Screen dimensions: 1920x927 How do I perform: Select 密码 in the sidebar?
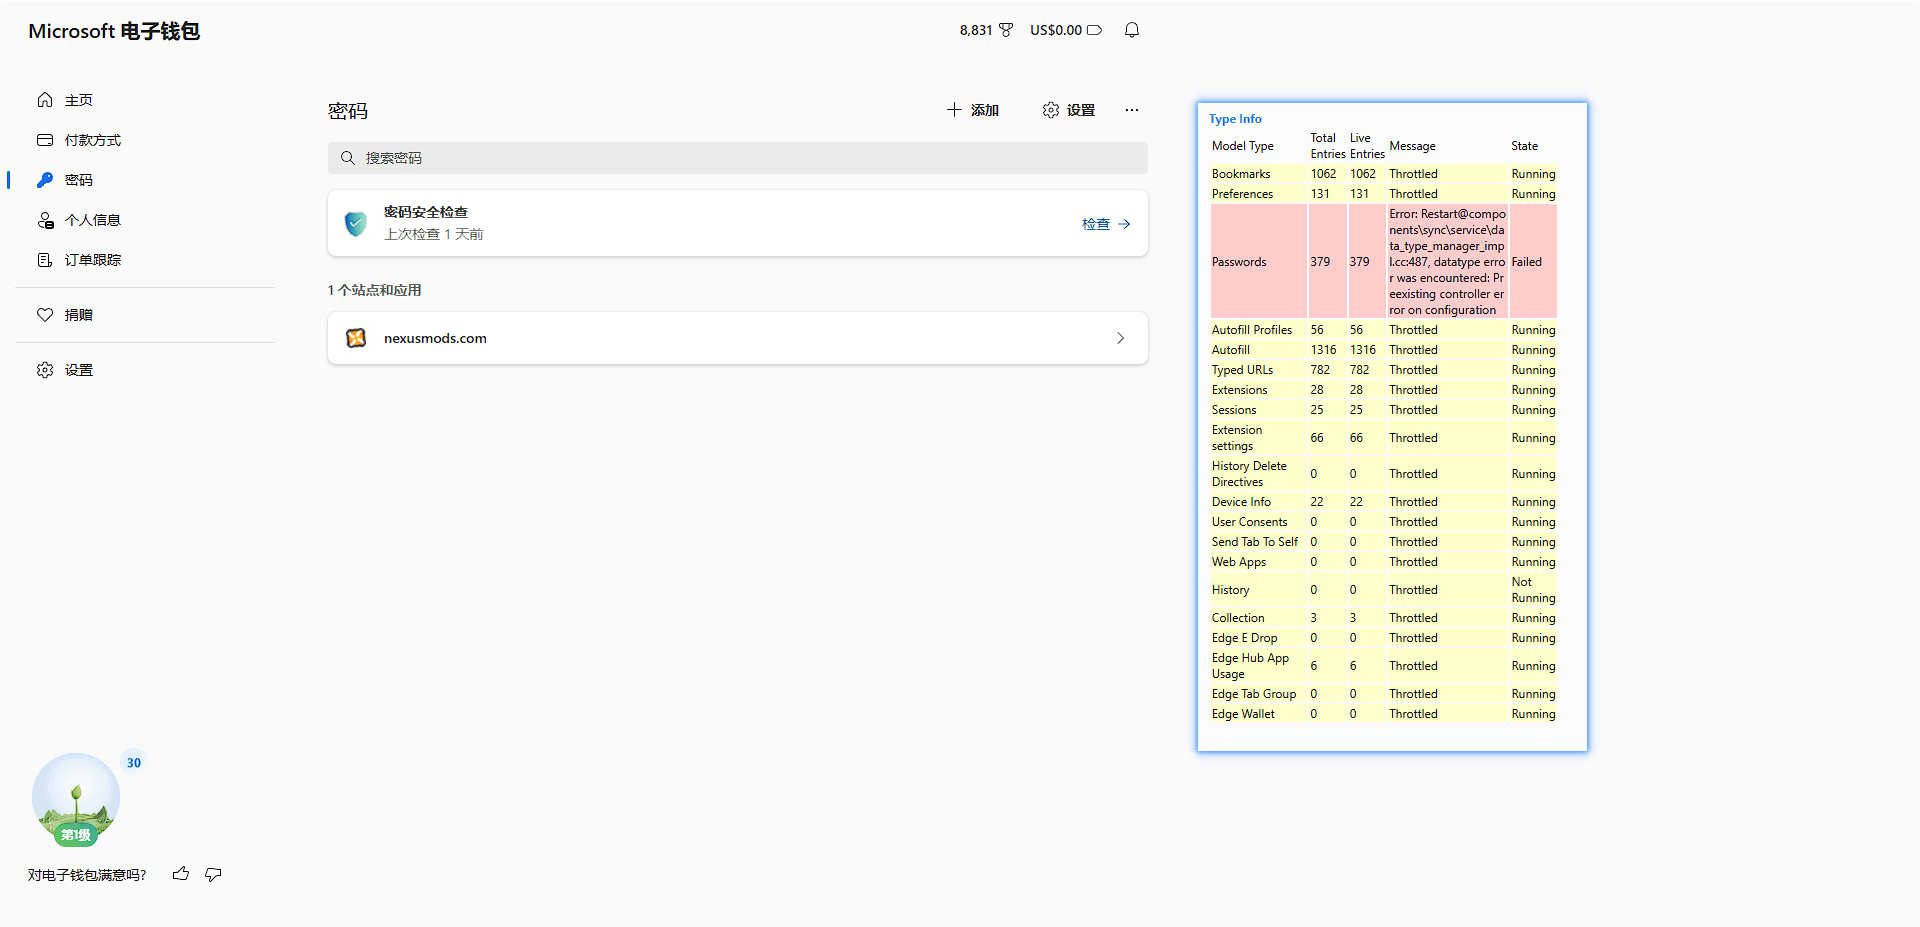[79, 180]
